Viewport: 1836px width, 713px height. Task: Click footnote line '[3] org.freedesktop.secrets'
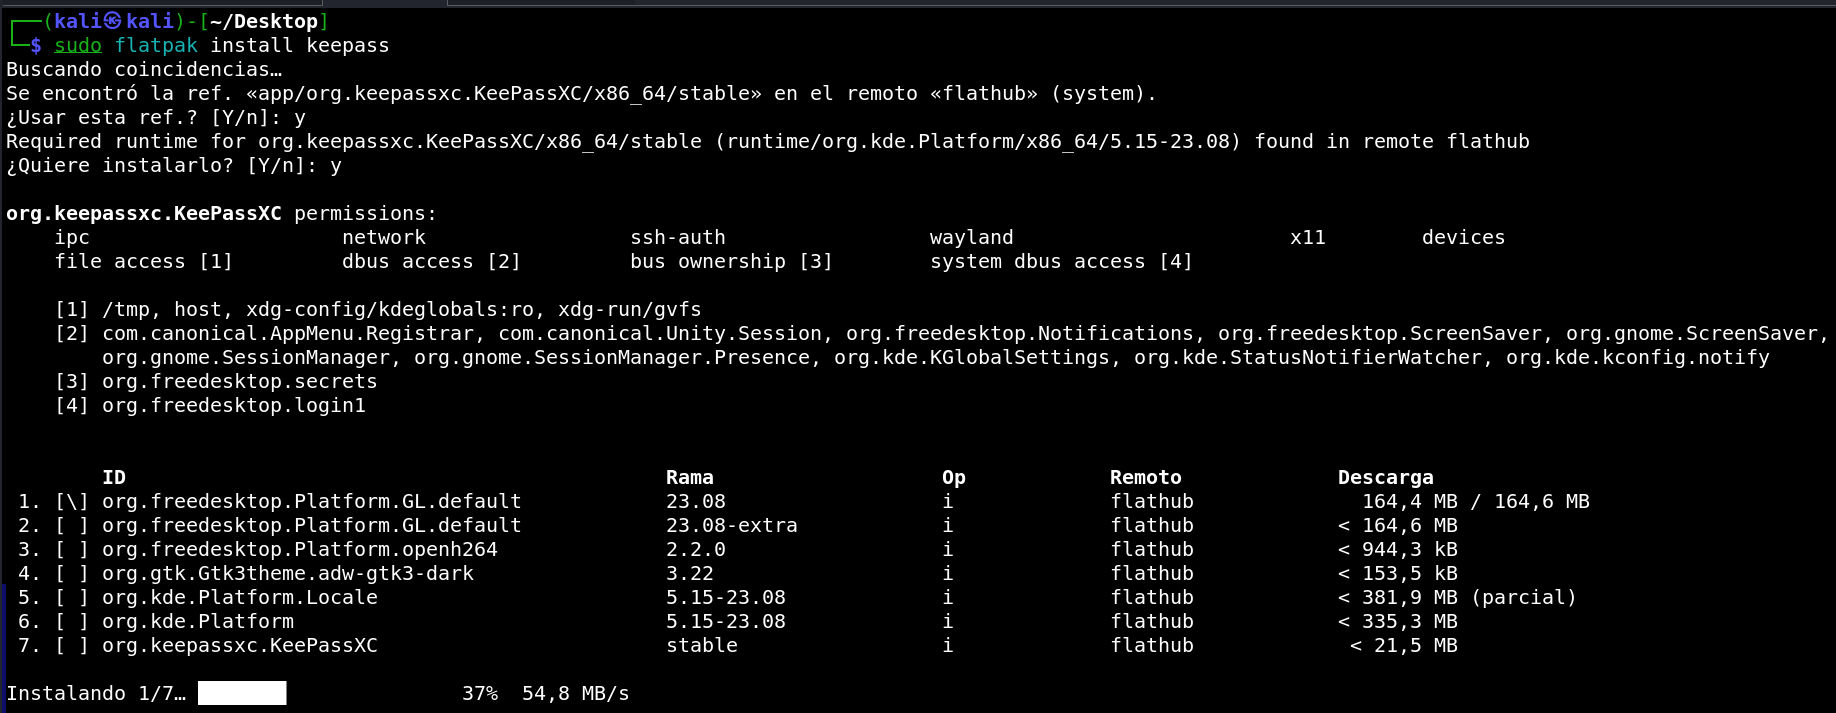tap(216, 381)
